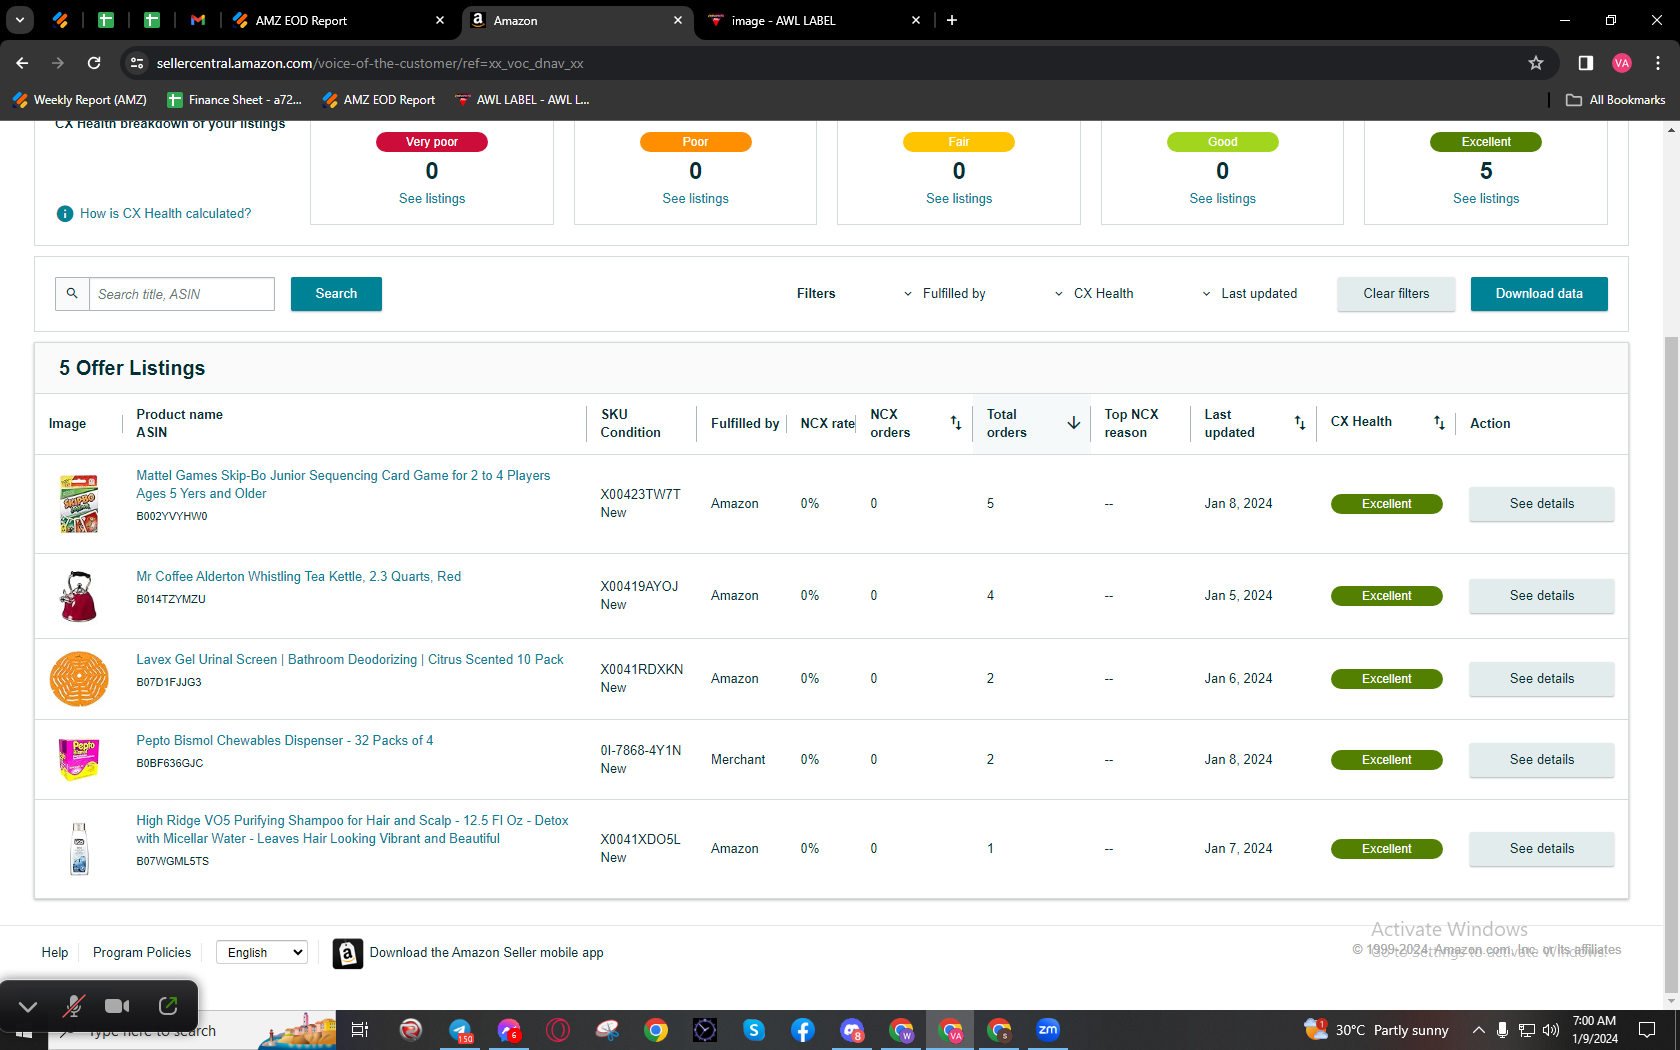
Task: View site information icon in address bar
Action: pos(137,63)
